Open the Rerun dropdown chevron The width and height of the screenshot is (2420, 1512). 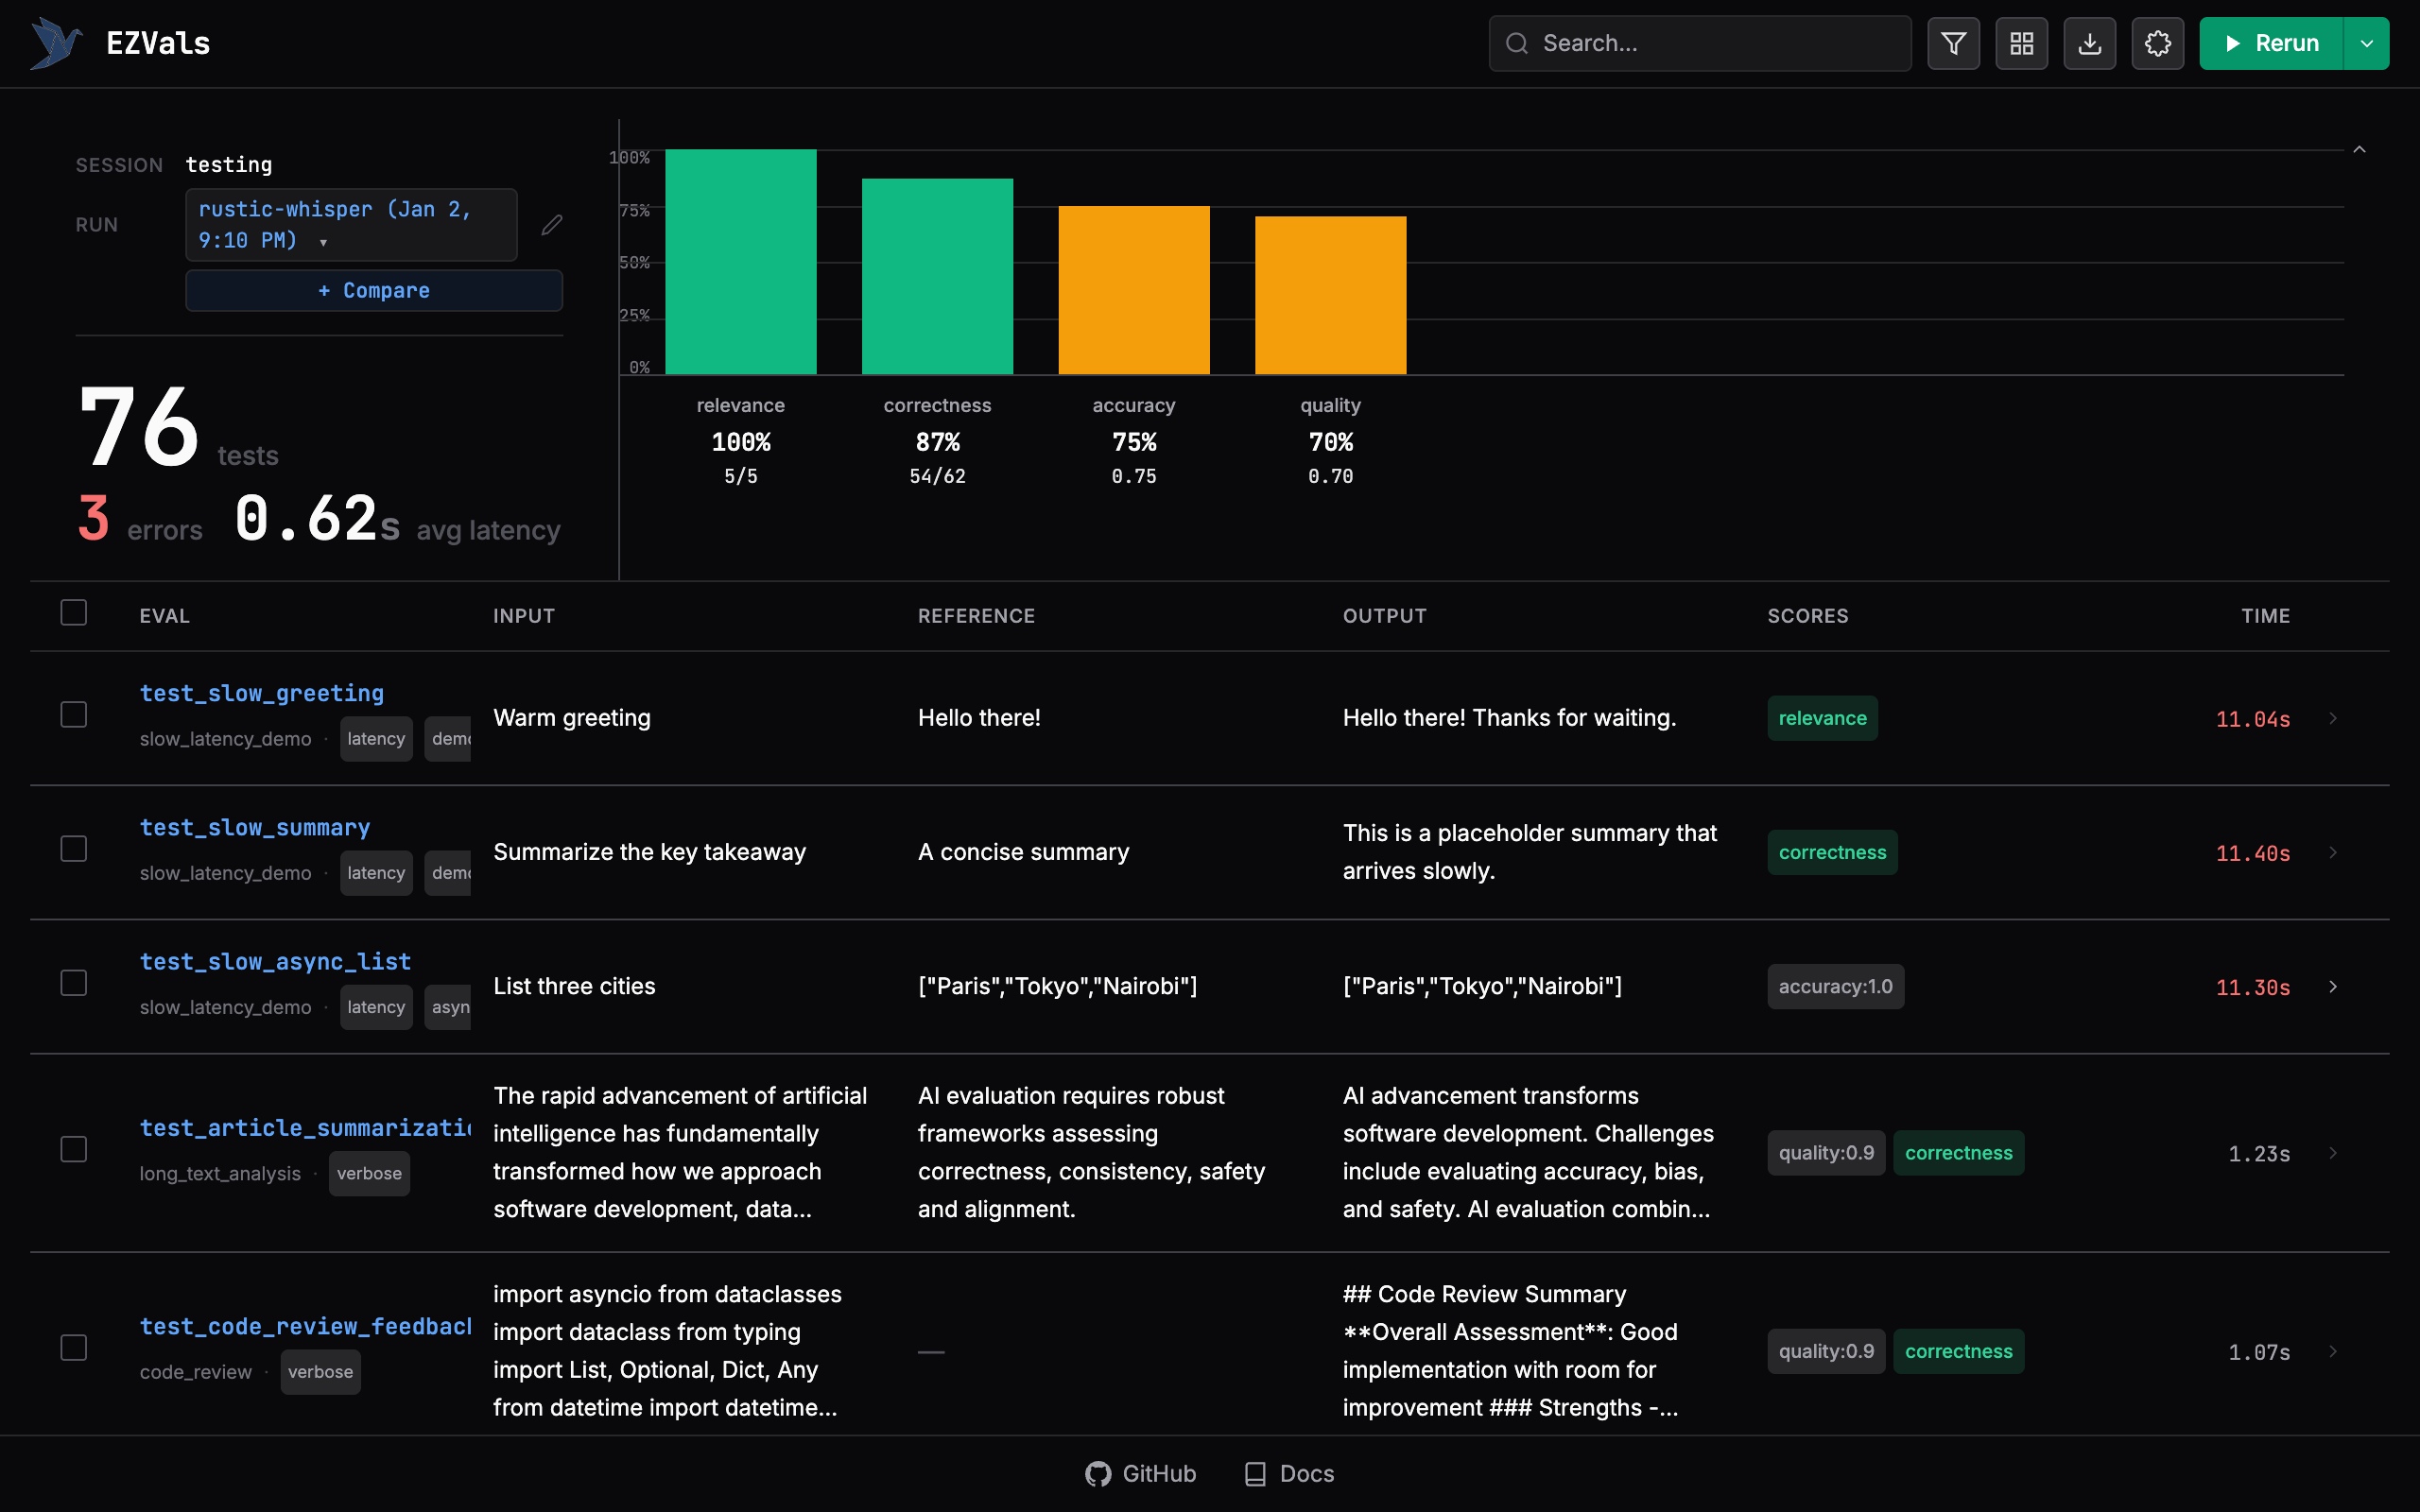[x=2366, y=43]
